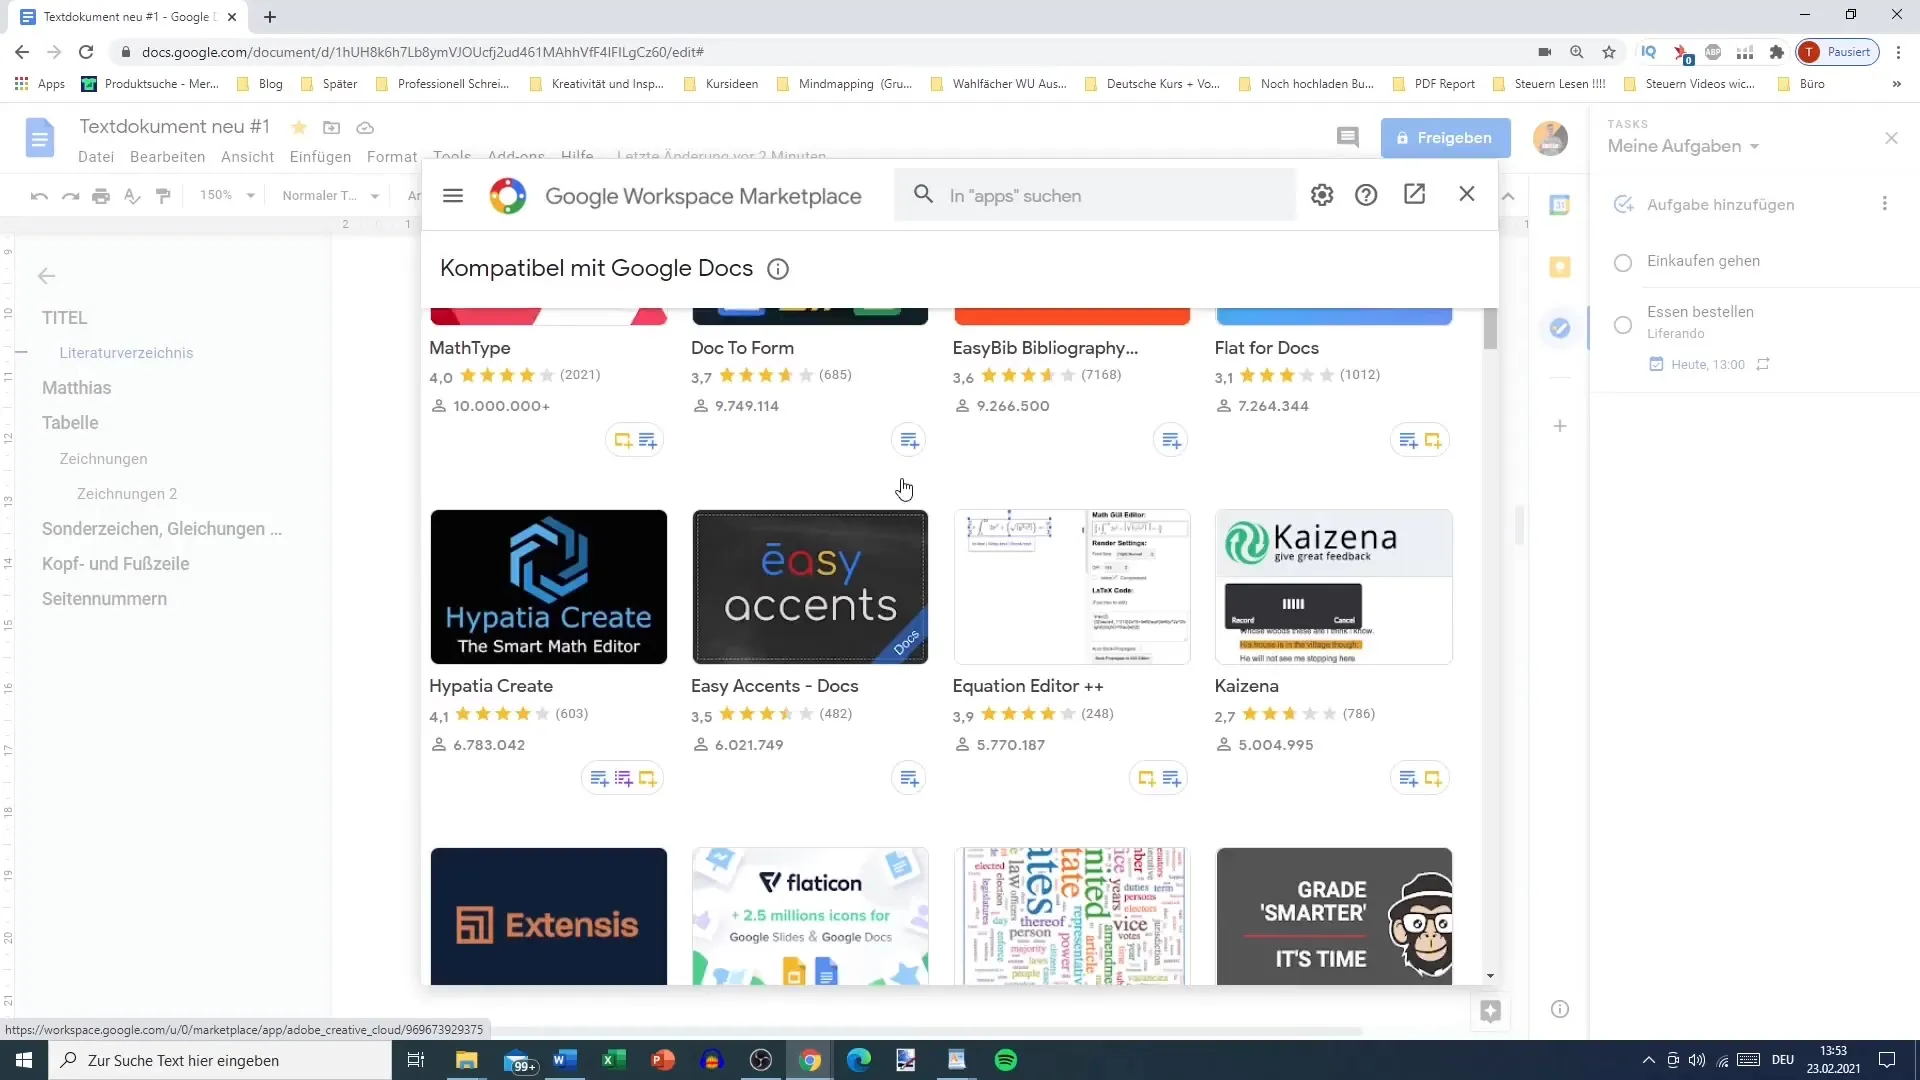Open the 150% zoom dropdown
Screen dimensions: 1920x1080
point(227,195)
